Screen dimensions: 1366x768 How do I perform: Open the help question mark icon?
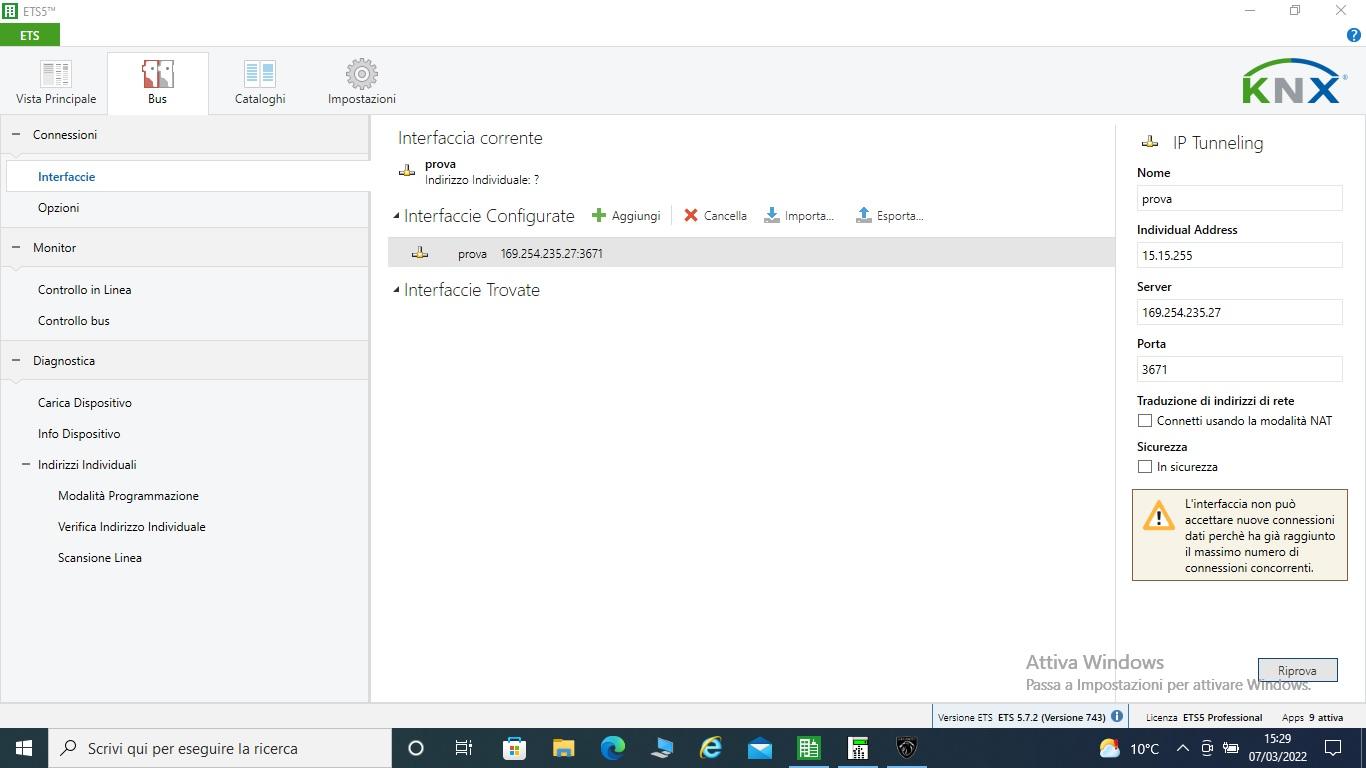pos(1355,35)
